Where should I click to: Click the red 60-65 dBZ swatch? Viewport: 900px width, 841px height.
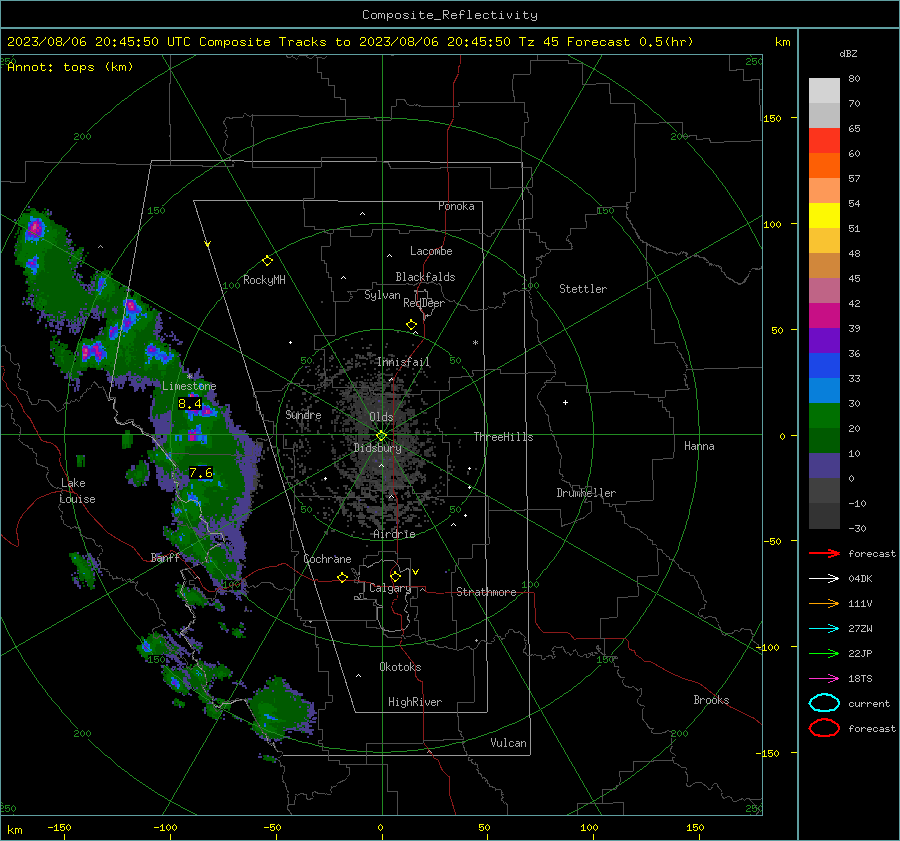tap(824, 141)
